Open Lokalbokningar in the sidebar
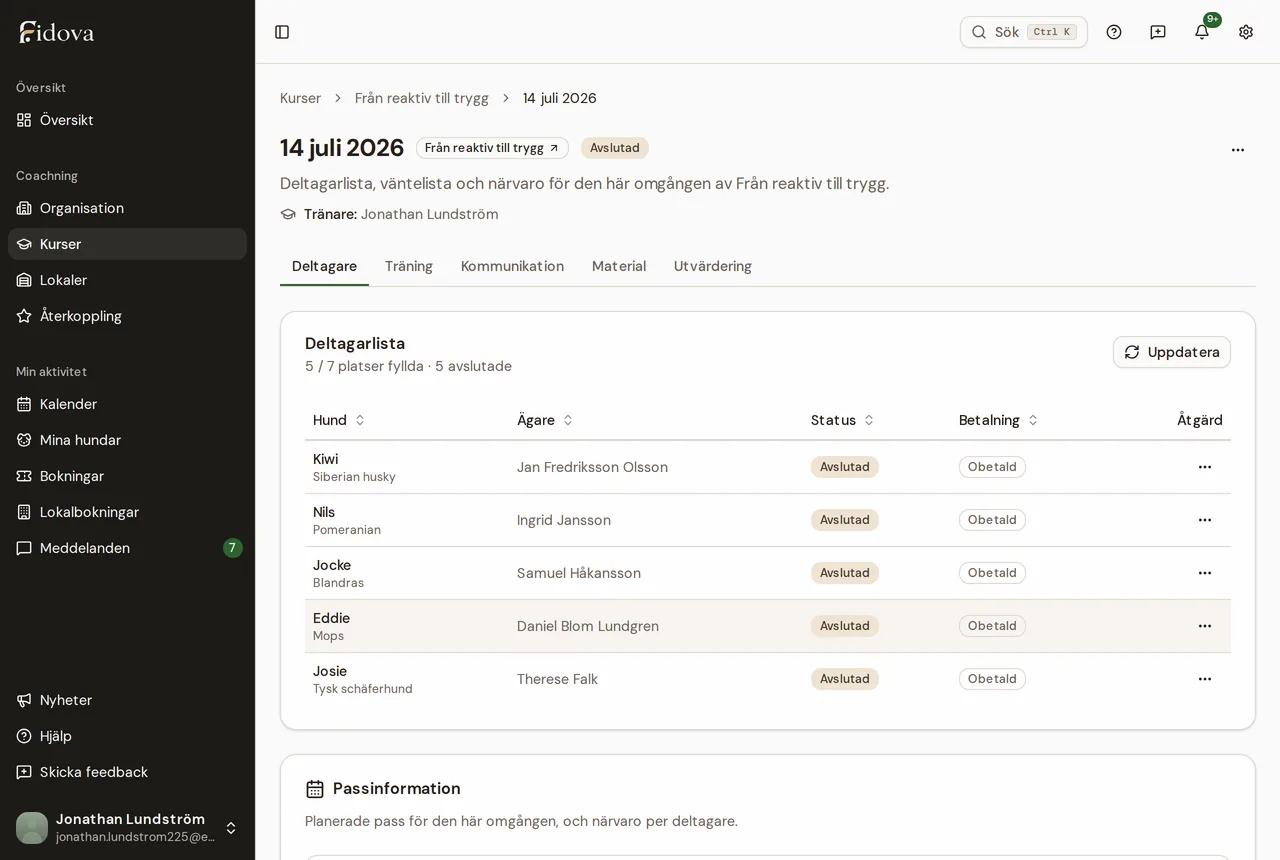The image size is (1280, 860). tap(127, 512)
